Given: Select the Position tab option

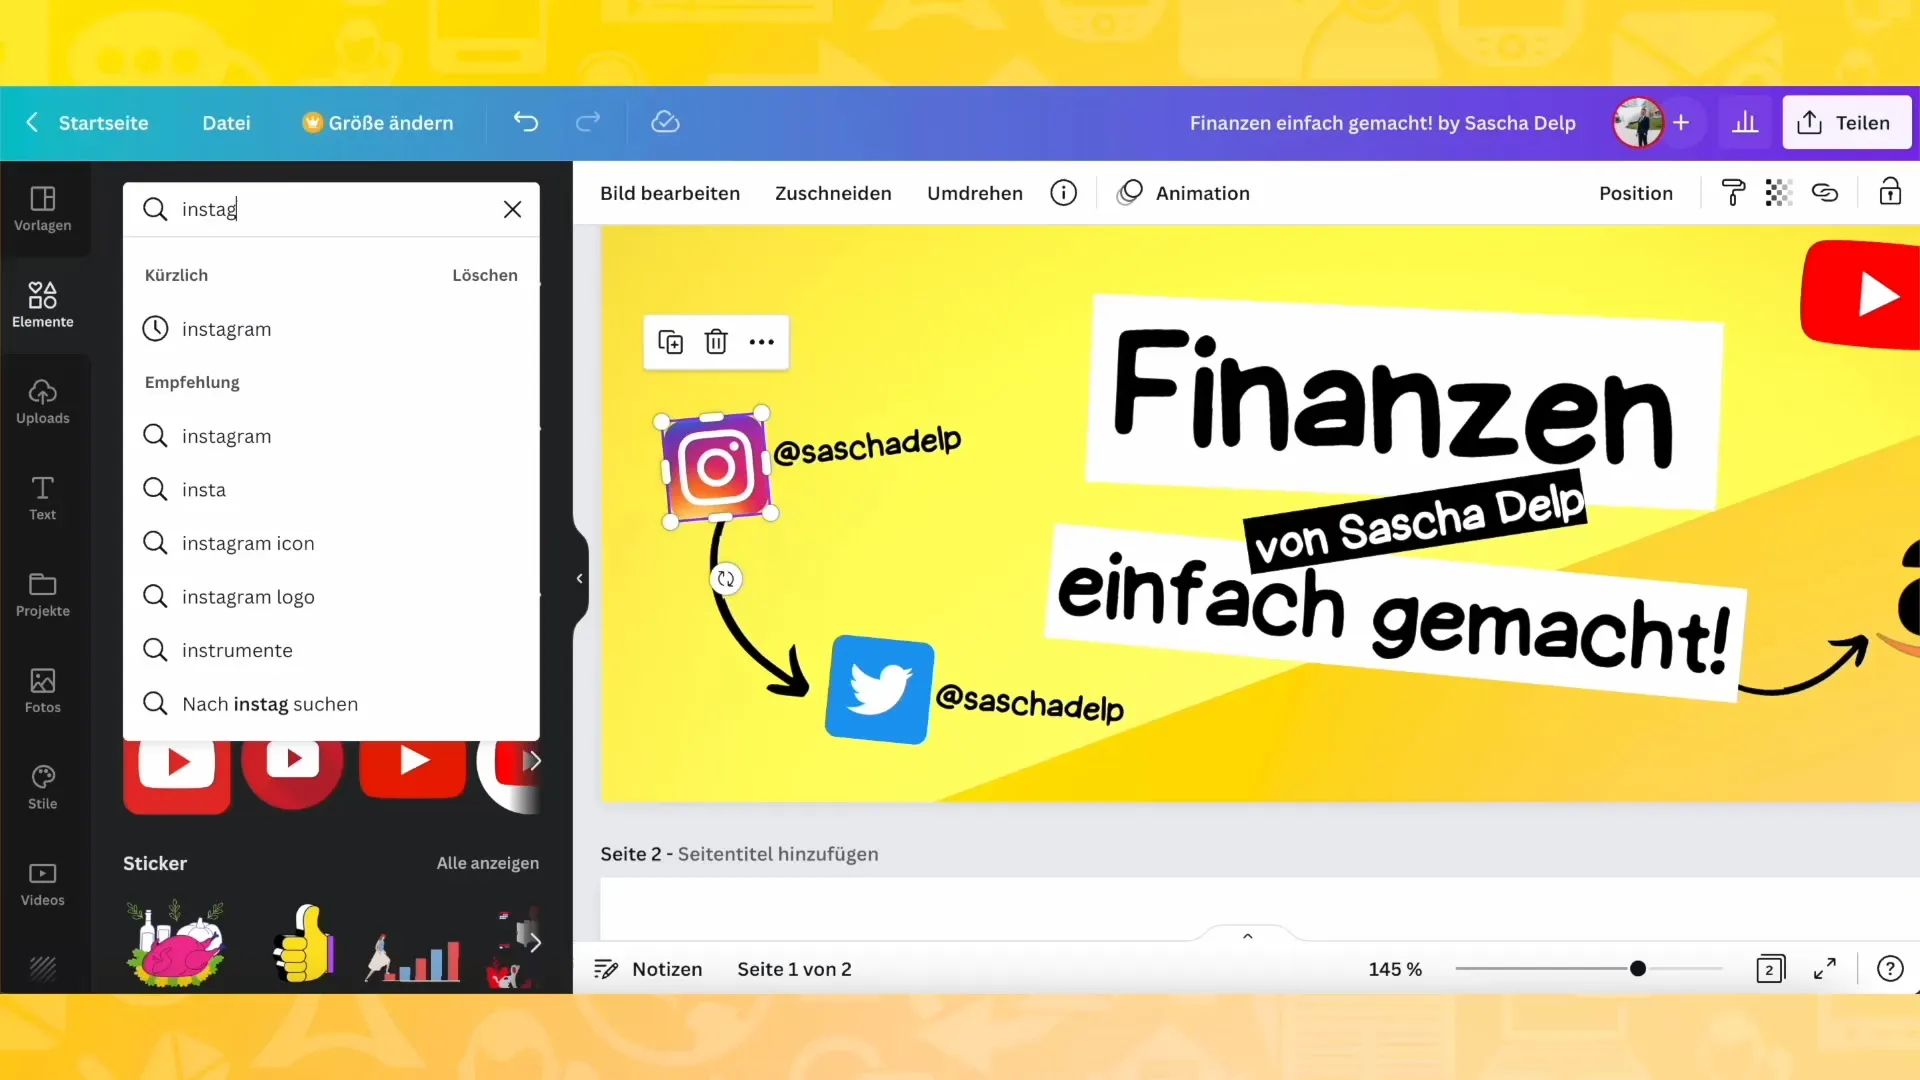Looking at the screenshot, I should pyautogui.click(x=1636, y=194).
